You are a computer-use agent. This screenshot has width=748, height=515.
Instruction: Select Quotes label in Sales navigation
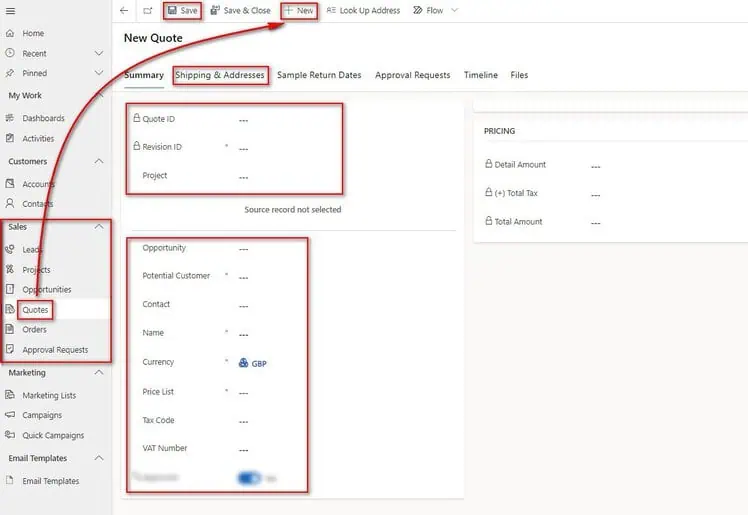click(x=35, y=309)
